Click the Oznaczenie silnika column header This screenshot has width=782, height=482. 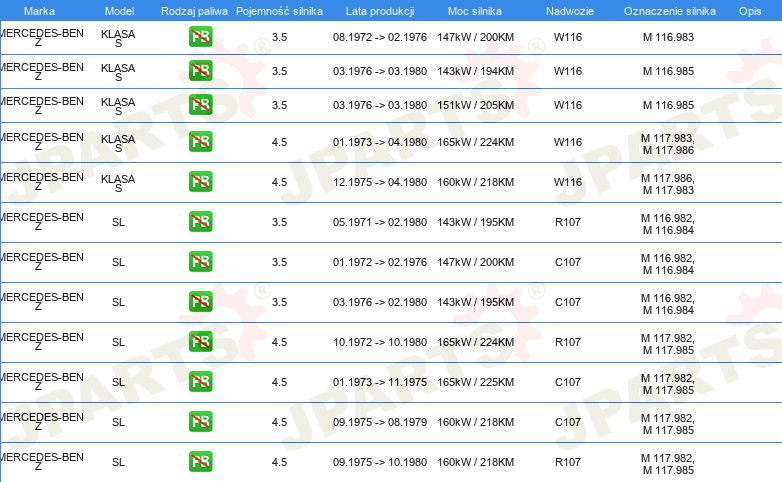coord(670,11)
